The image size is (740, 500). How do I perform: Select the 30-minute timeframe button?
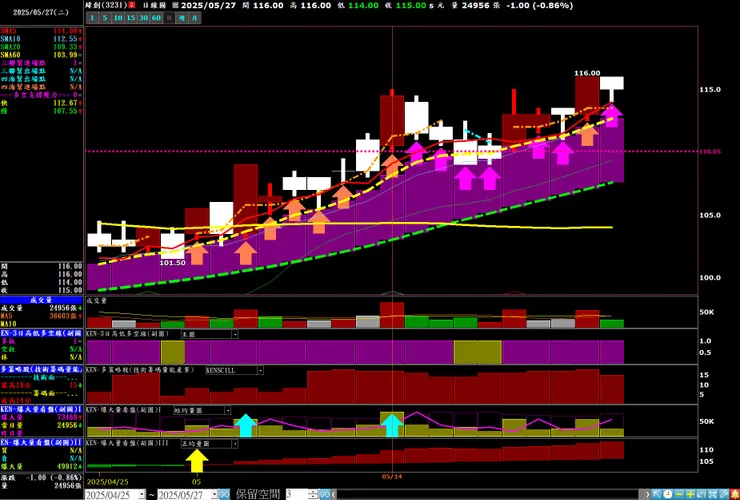click(143, 18)
